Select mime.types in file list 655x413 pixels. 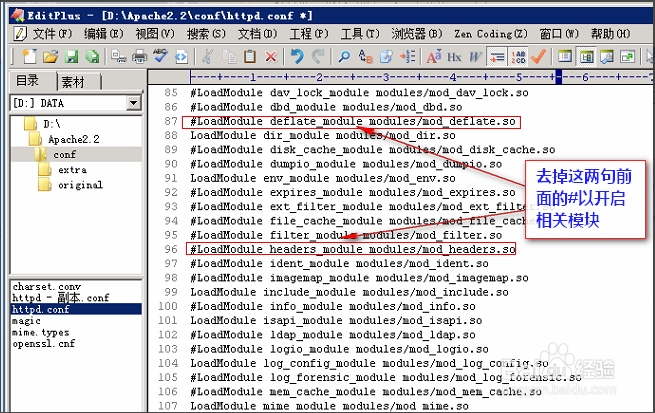41,332
